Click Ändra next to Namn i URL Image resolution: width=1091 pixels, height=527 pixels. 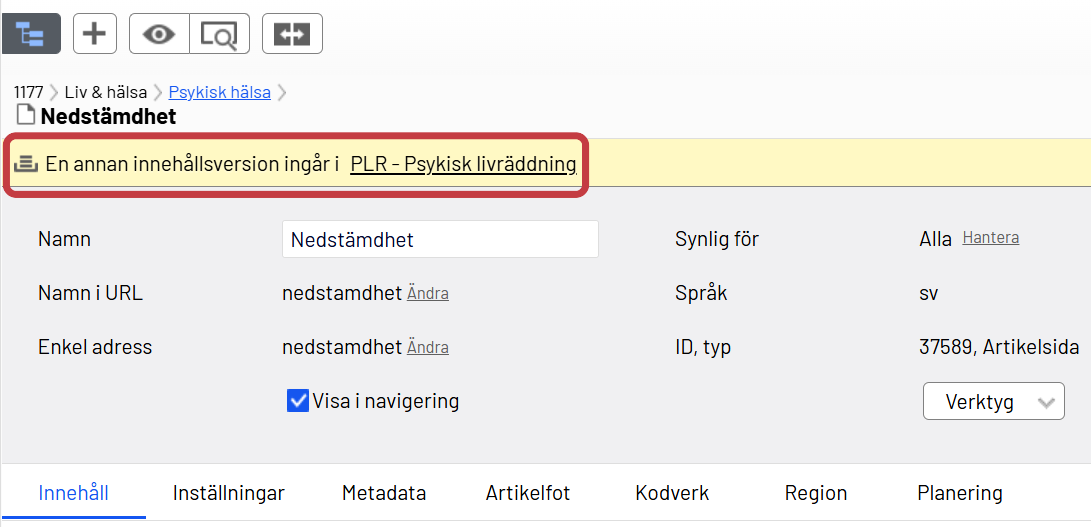tap(428, 294)
